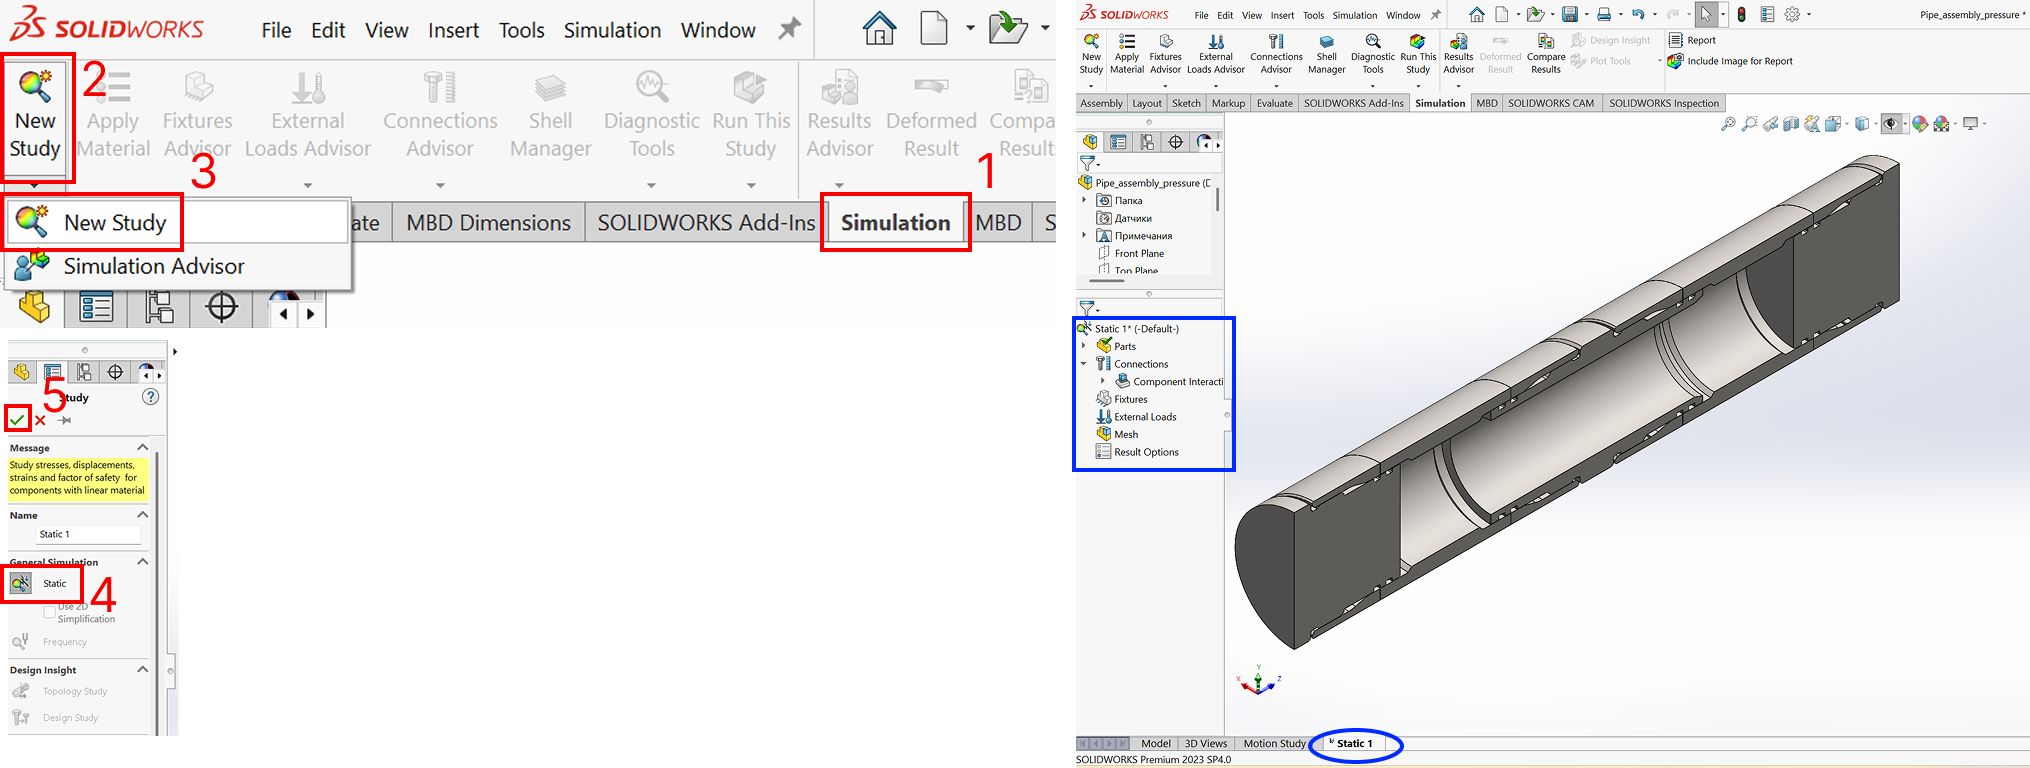The image size is (2030, 768).
Task: Click External Loads Advisor in full SolidWorks window
Action: tap(1216, 54)
